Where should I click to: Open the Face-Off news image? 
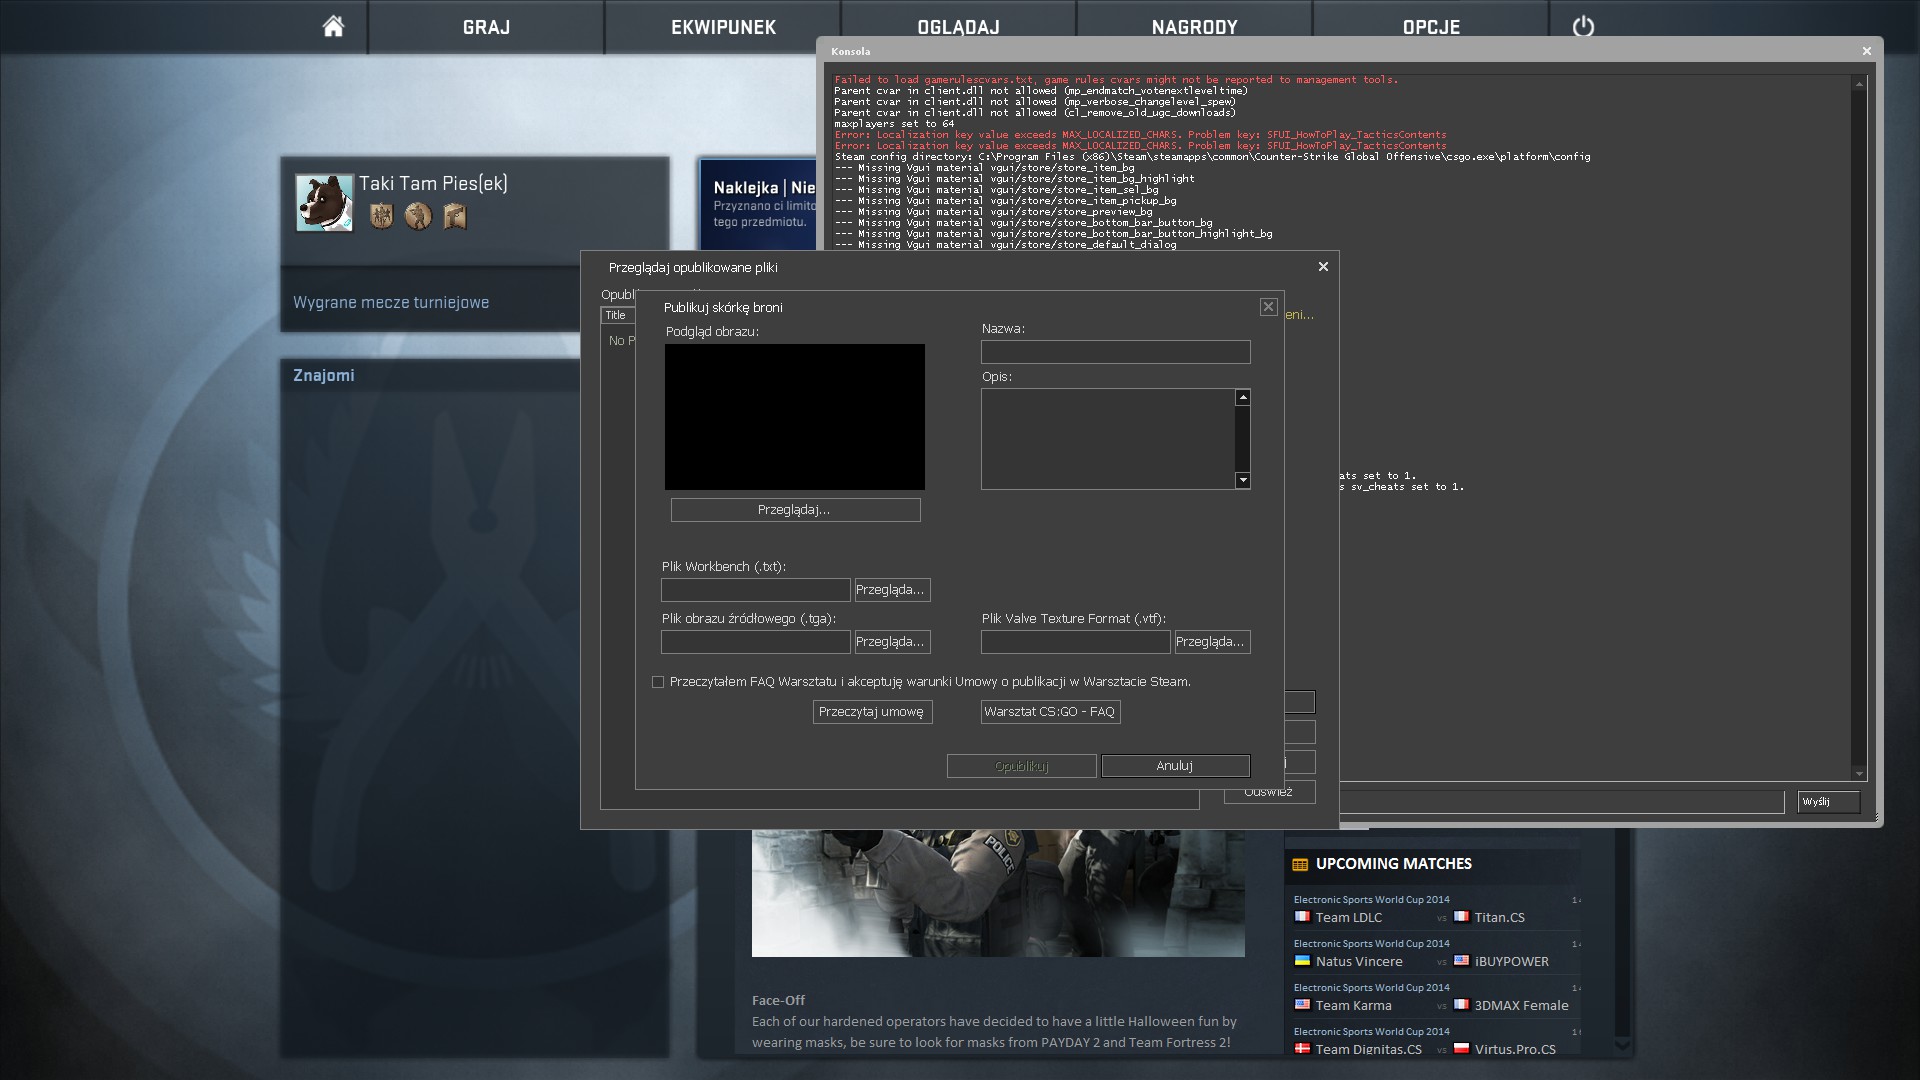coord(998,893)
